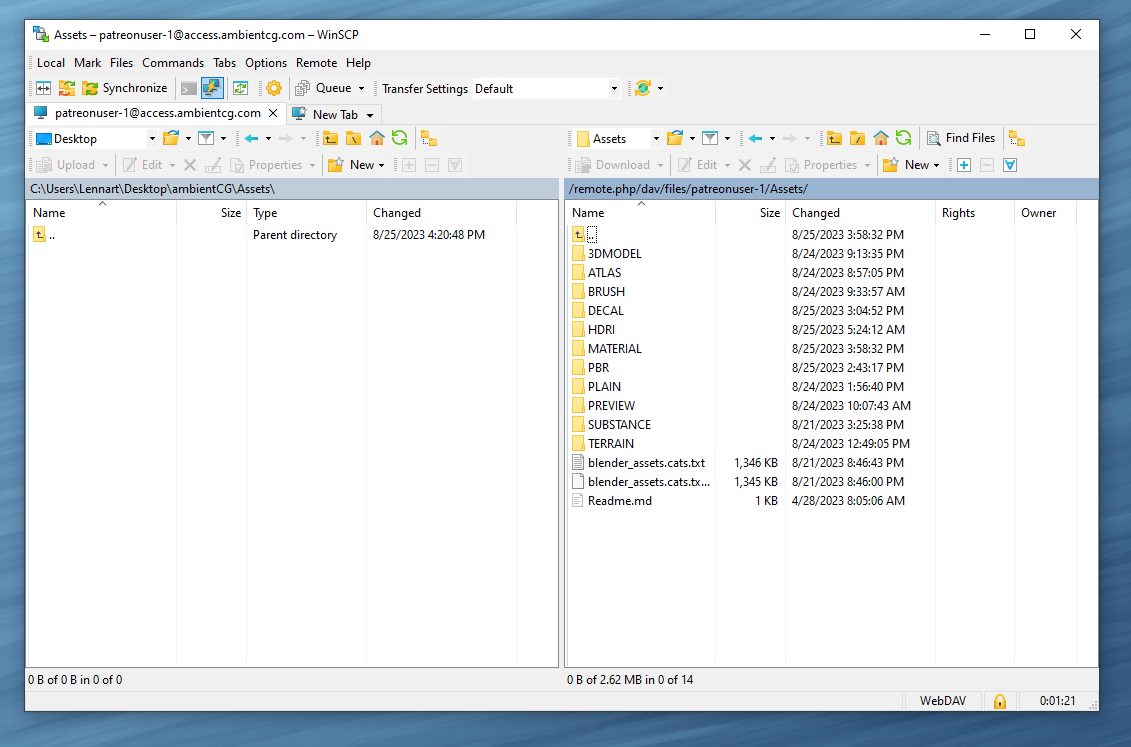Click the Synchronize Browsing icon in the top toolbar
The height and width of the screenshot is (747, 1131).
[x=66, y=88]
